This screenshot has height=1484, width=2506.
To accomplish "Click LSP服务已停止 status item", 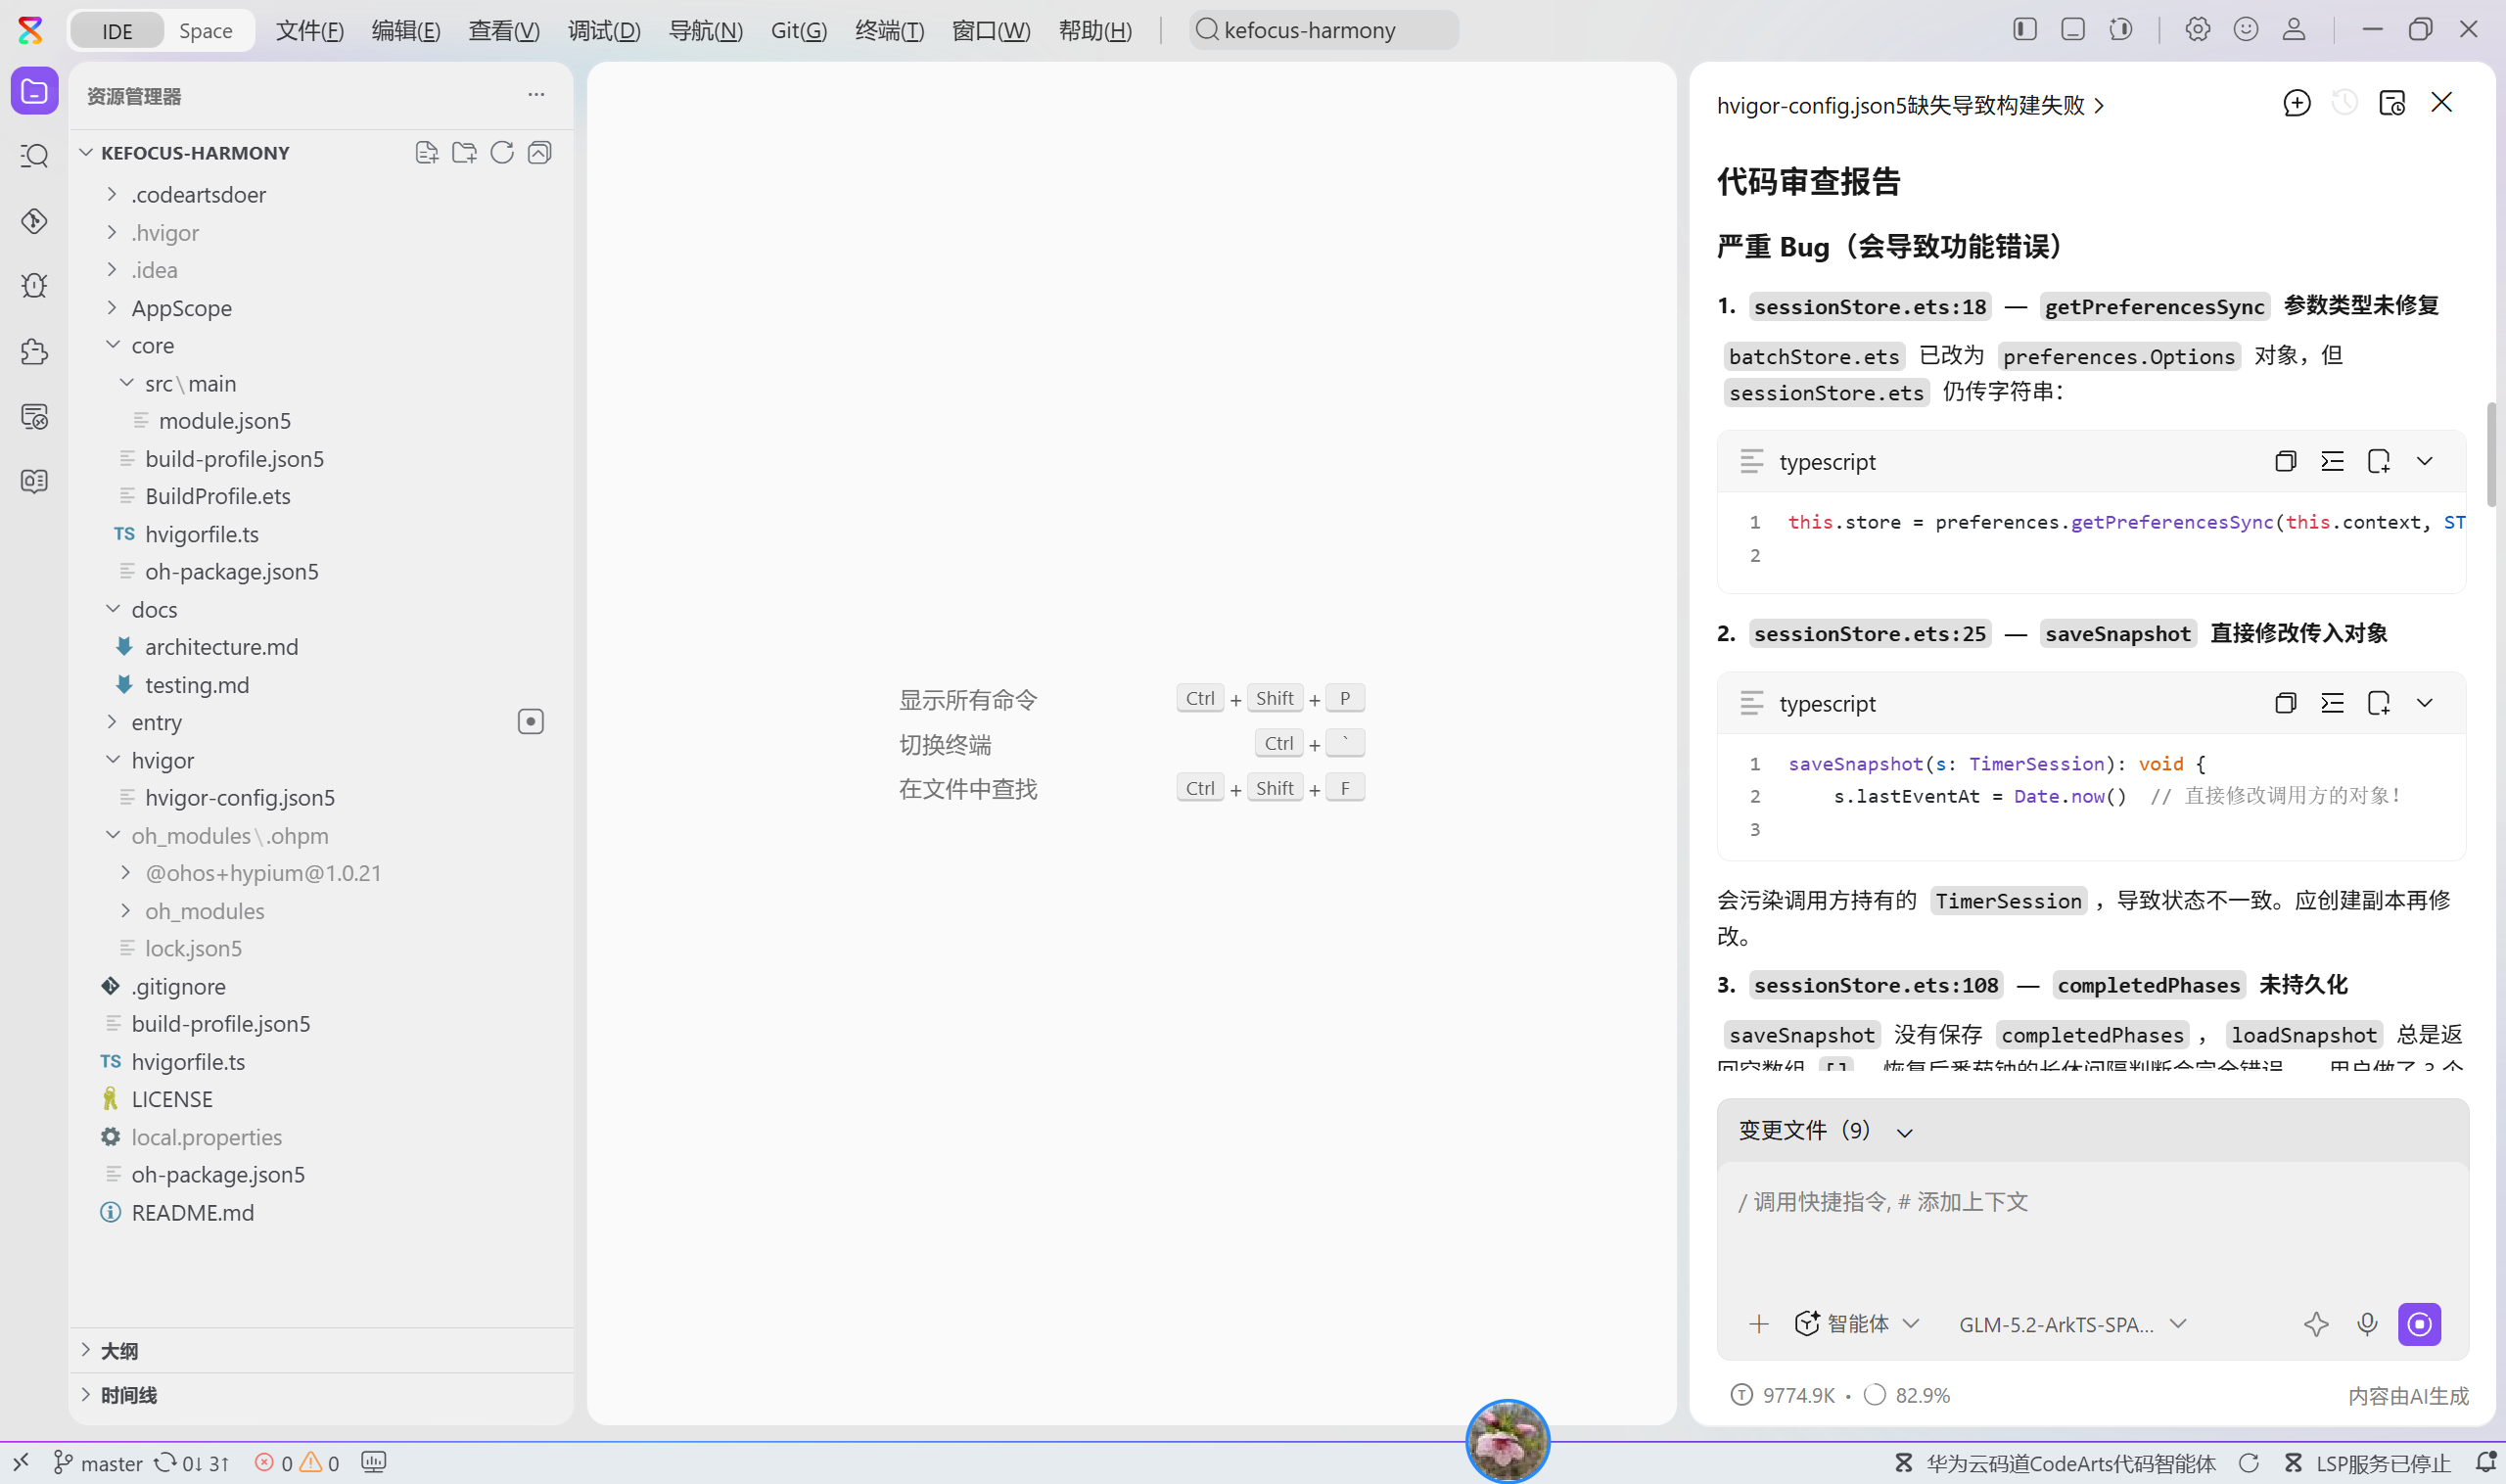I will pyautogui.click(x=2367, y=1463).
